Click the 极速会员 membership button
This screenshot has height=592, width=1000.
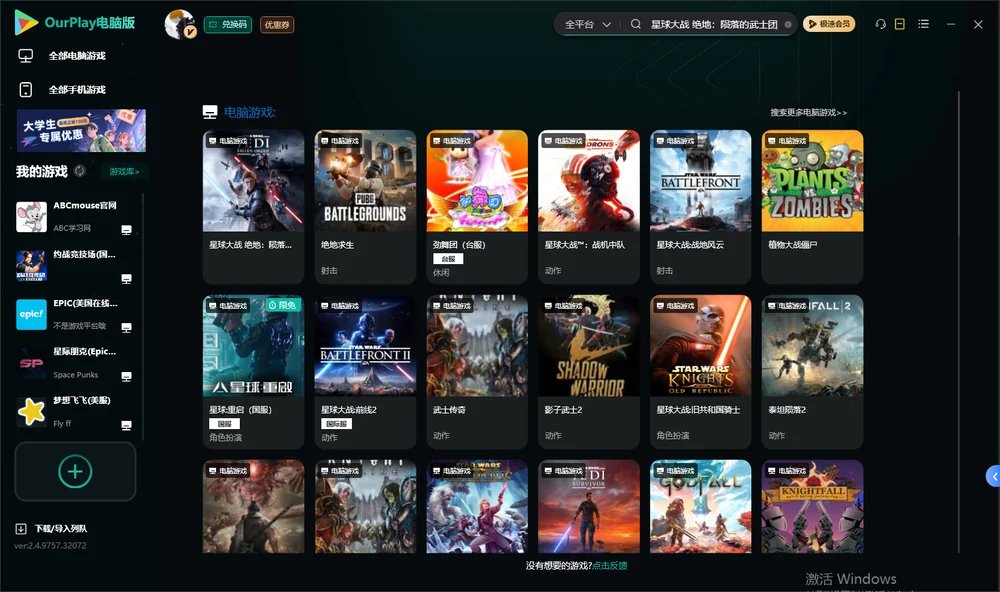coord(829,24)
